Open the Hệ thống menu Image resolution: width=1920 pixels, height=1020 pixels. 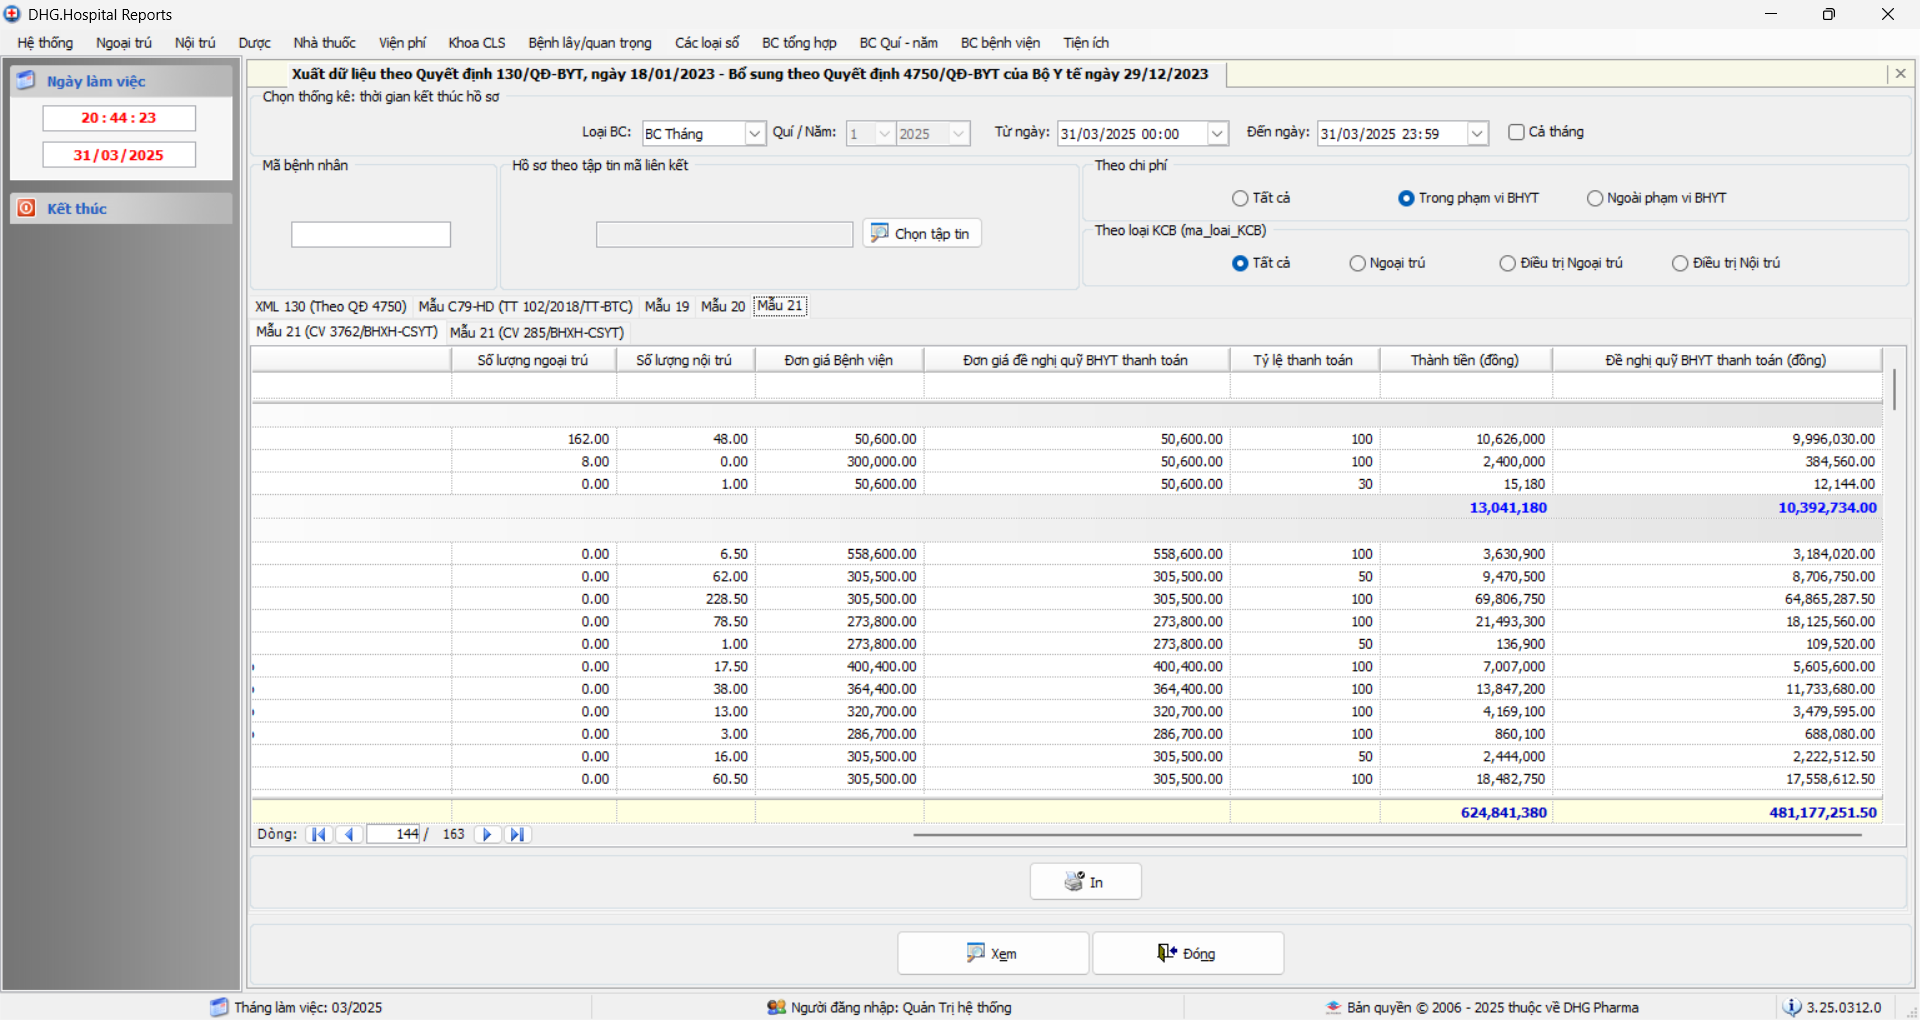[45, 43]
